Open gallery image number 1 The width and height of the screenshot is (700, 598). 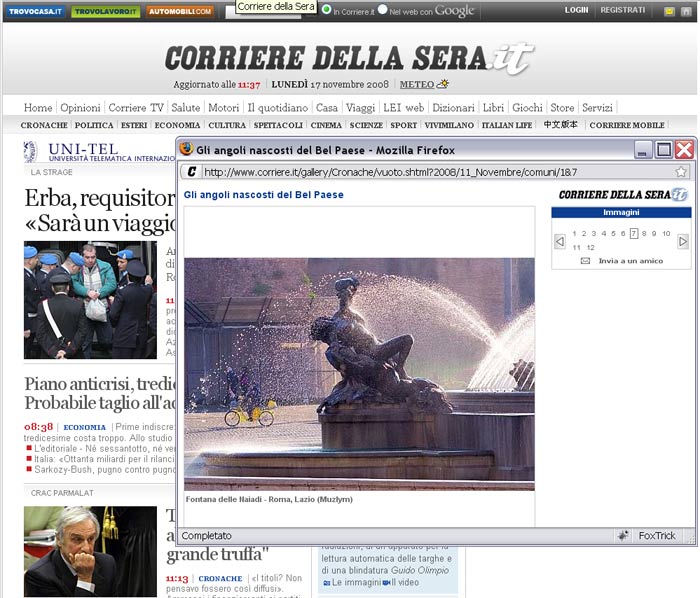coord(574,233)
